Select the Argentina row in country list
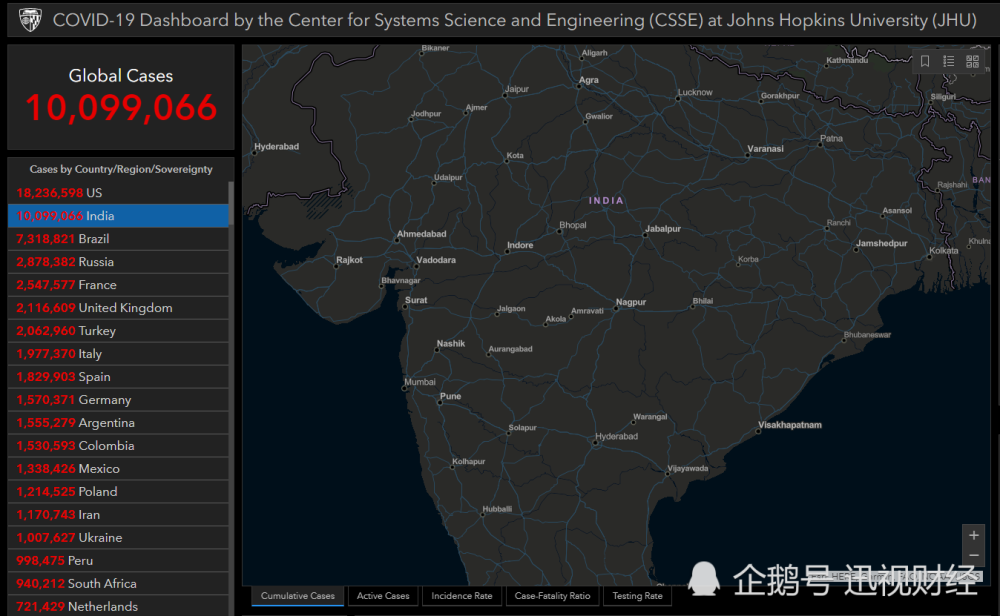The width and height of the screenshot is (1000, 616). pyautogui.click(x=118, y=422)
